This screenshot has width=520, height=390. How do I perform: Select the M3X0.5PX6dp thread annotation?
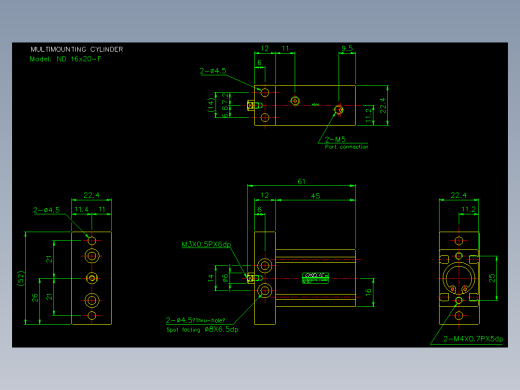point(206,244)
